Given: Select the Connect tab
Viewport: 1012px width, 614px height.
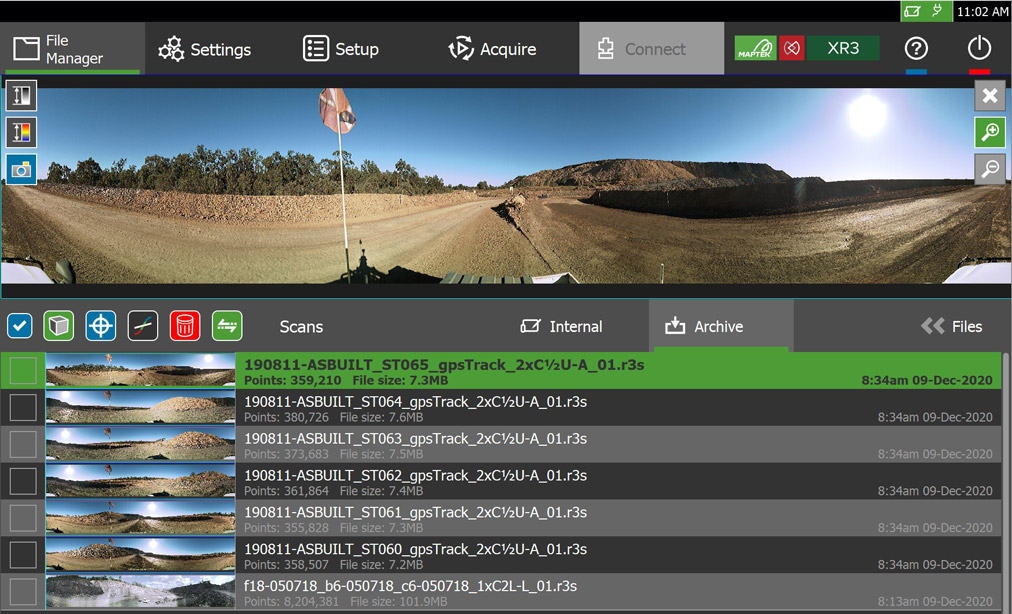Looking at the screenshot, I should tap(651, 49).
